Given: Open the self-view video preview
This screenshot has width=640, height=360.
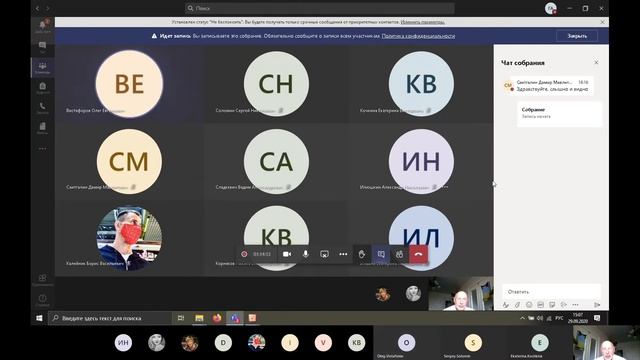Looking at the screenshot, I should coord(461,294).
